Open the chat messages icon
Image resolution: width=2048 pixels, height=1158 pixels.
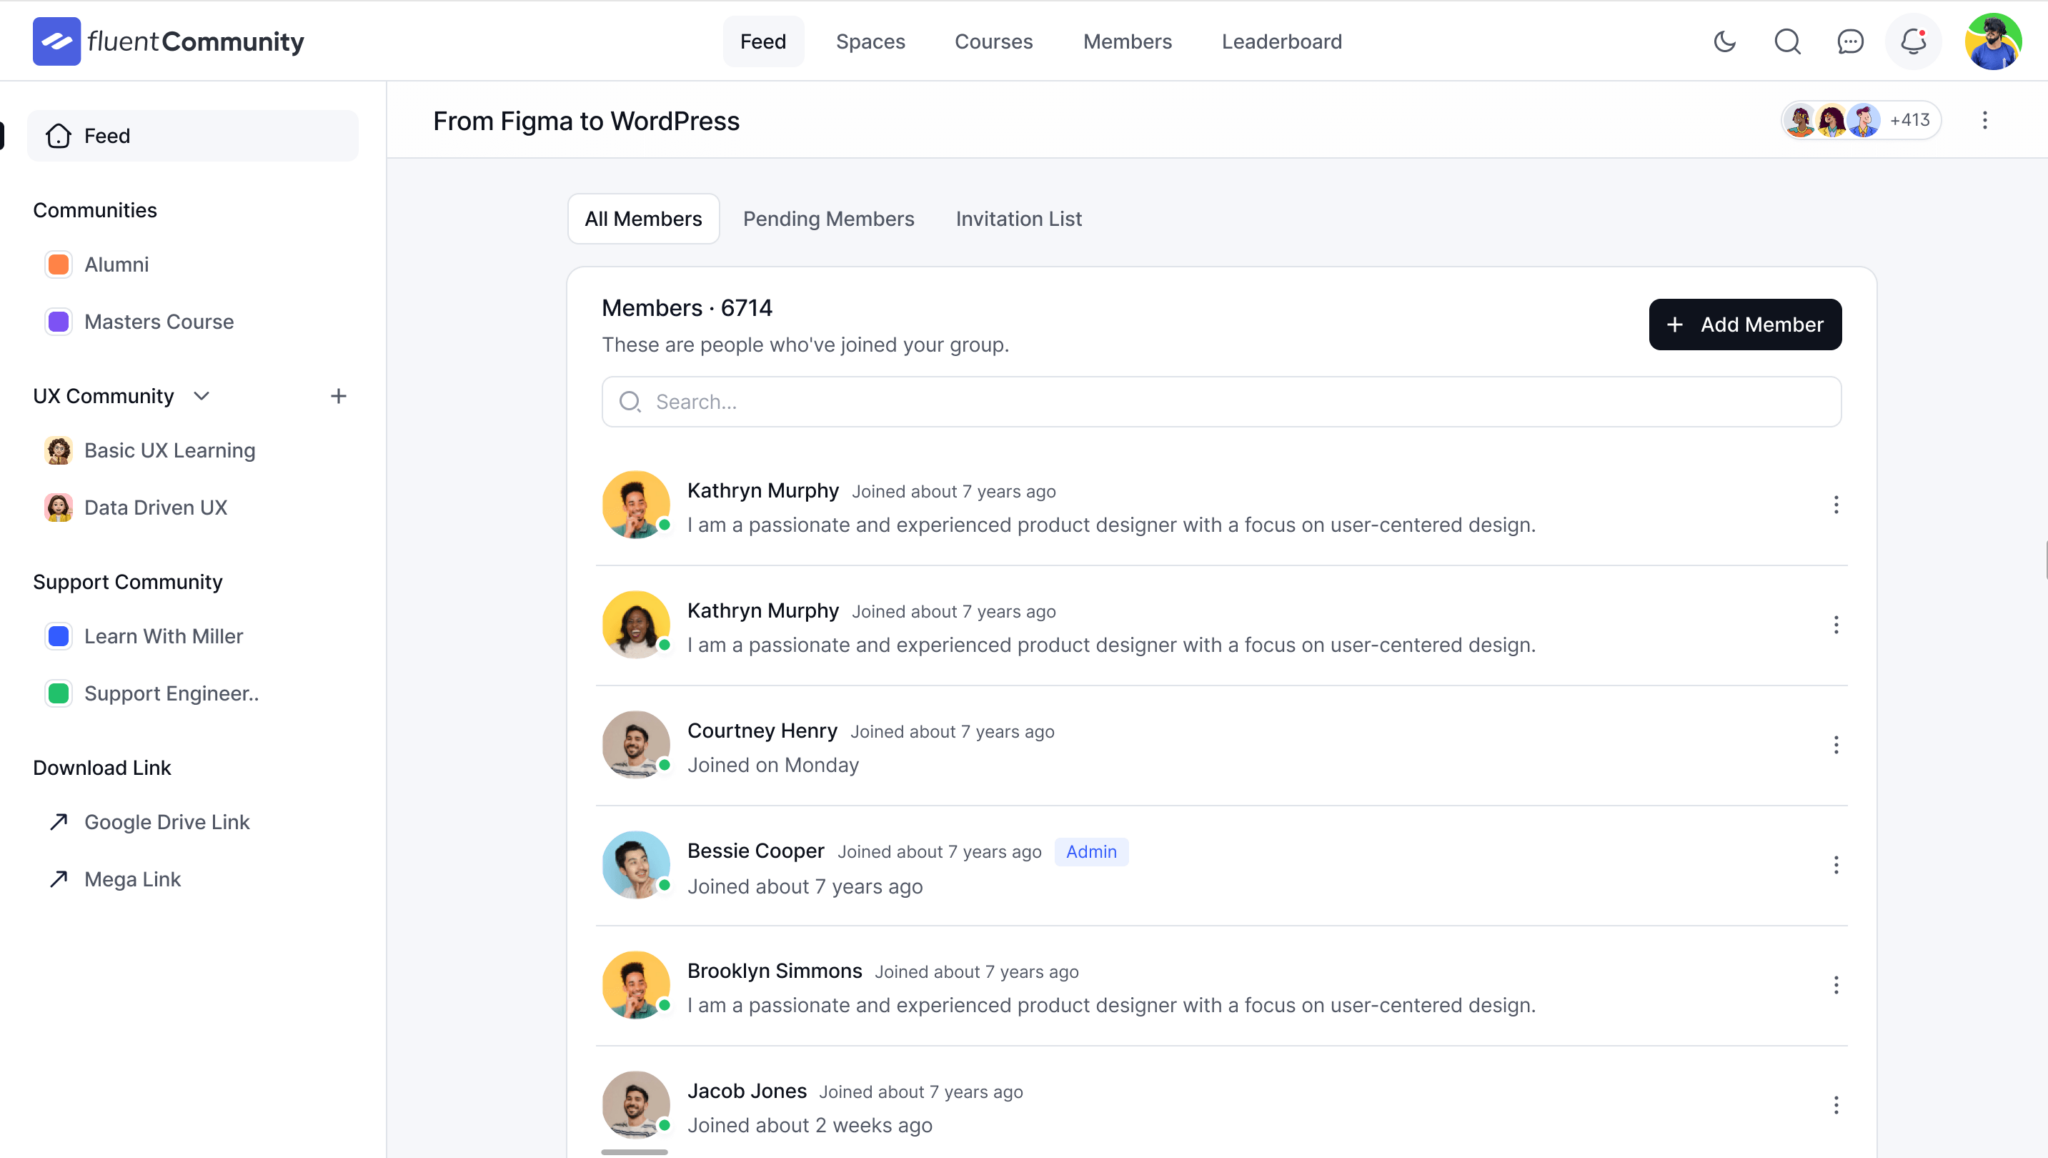[1850, 42]
